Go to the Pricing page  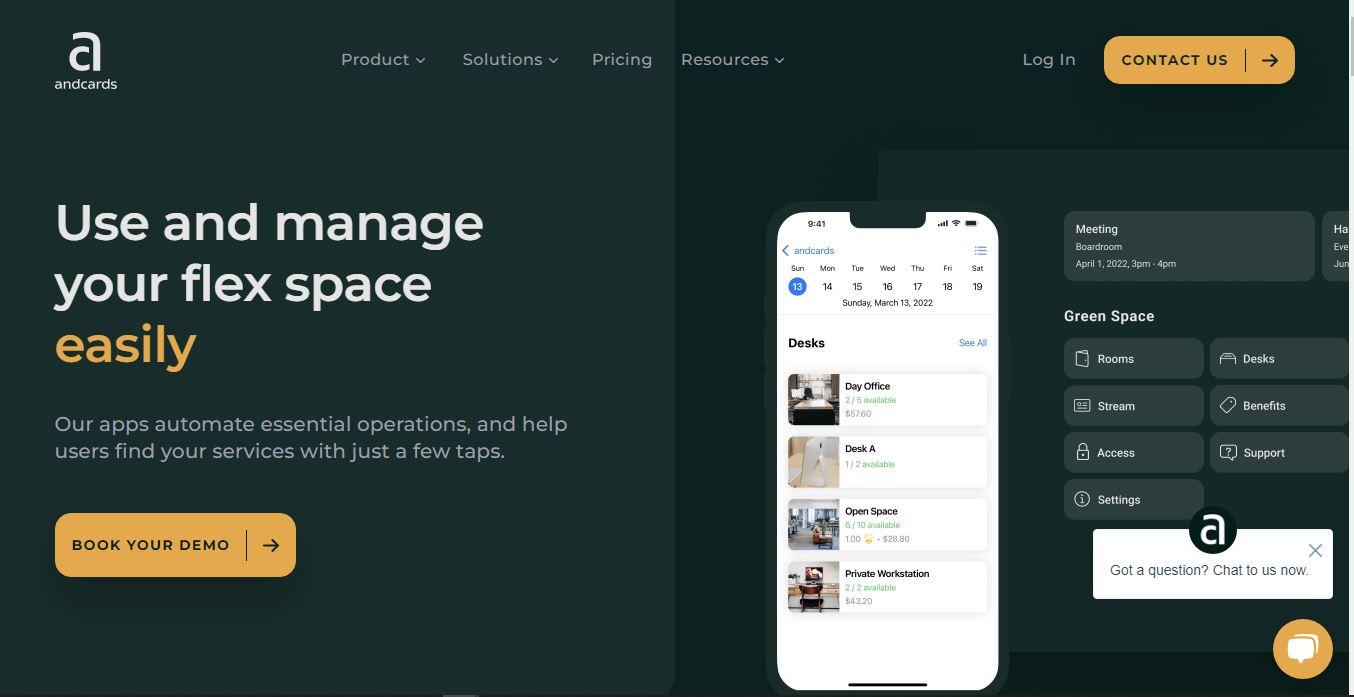(x=622, y=60)
